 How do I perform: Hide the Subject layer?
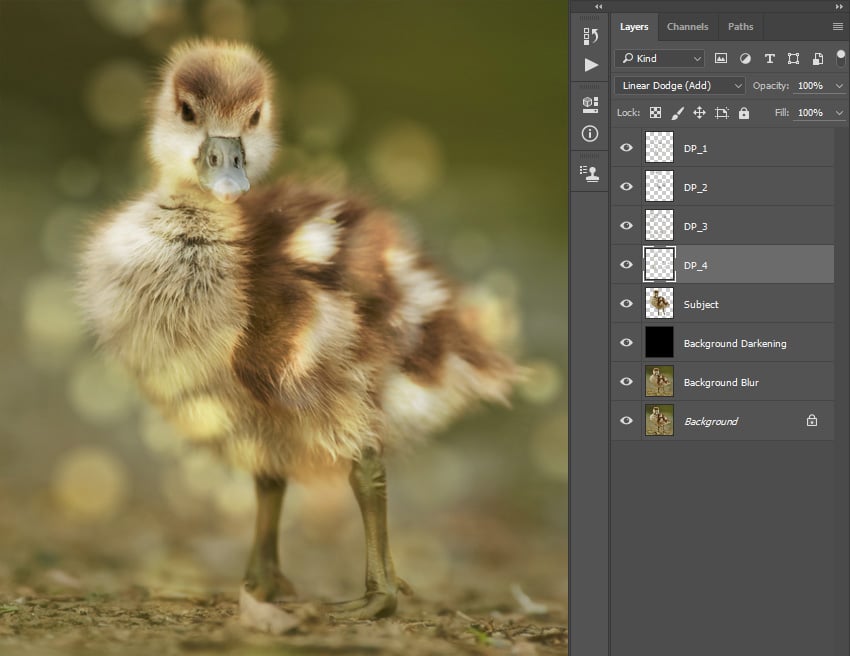pyautogui.click(x=627, y=304)
